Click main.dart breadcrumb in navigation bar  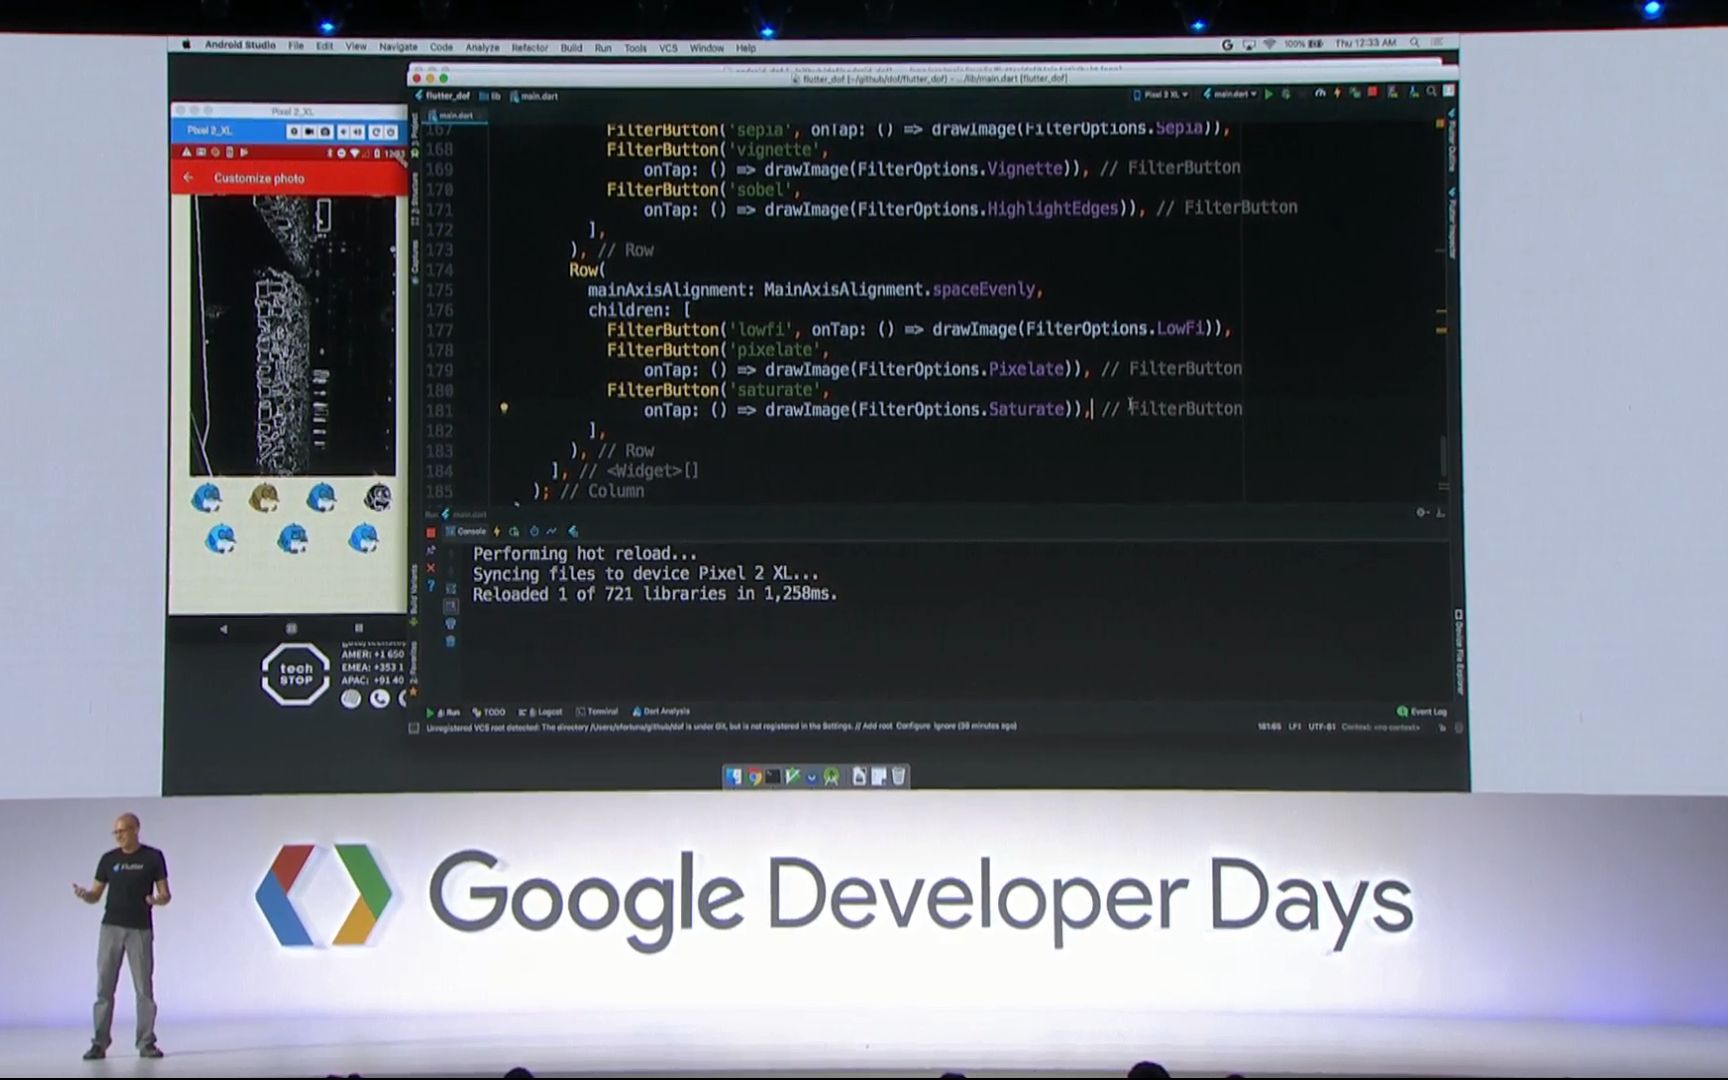coord(534,96)
